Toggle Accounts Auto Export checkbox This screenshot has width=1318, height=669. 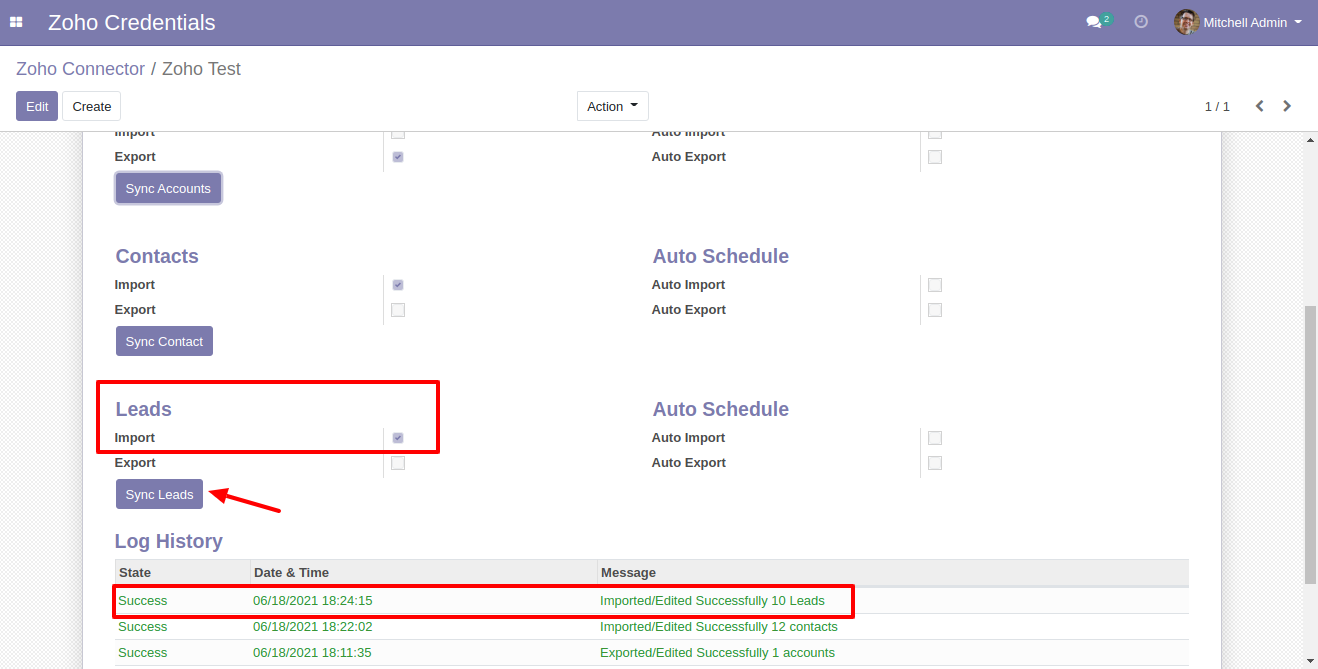935,157
